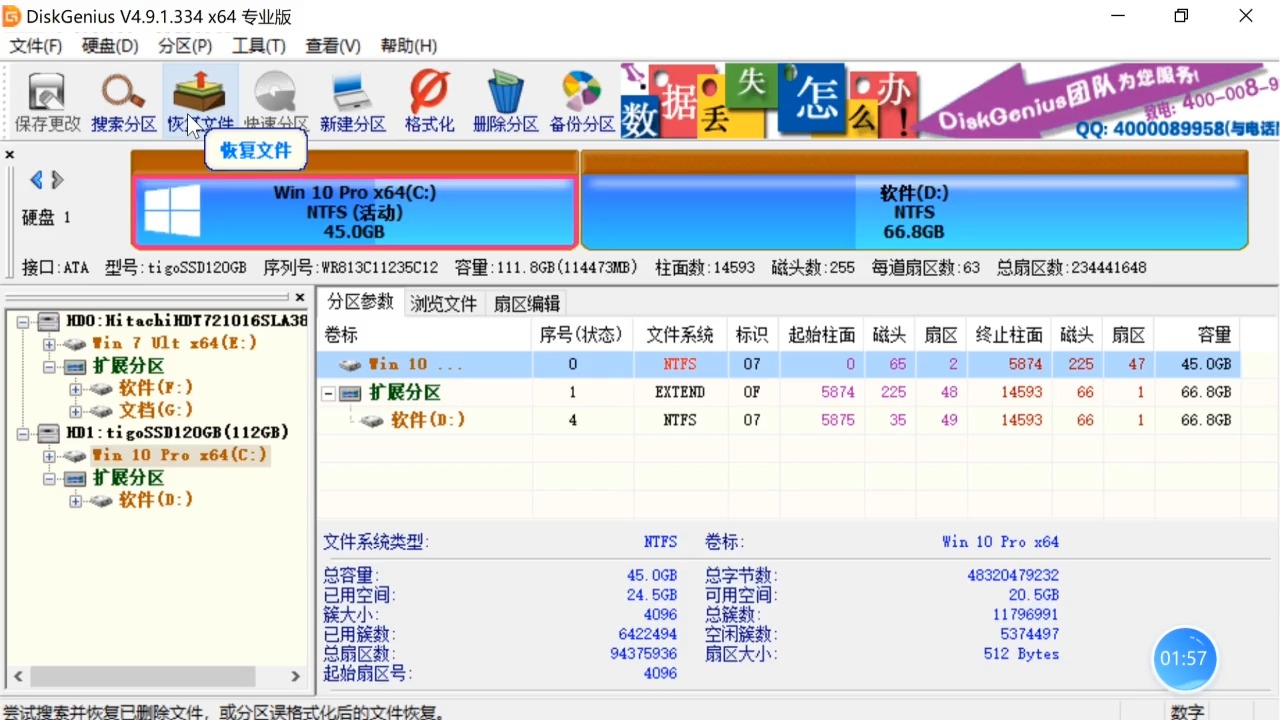Expand the 软件(D:) tree node
This screenshot has width=1280, height=720.
[75, 500]
